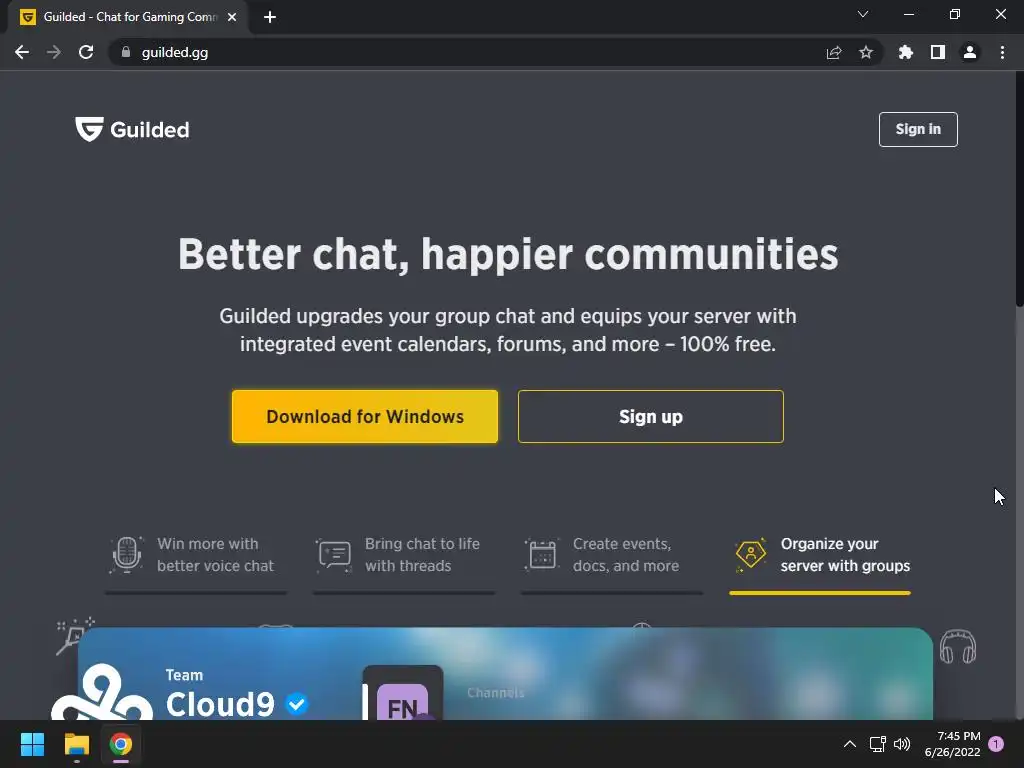Expand the tab search chevron

(x=863, y=14)
